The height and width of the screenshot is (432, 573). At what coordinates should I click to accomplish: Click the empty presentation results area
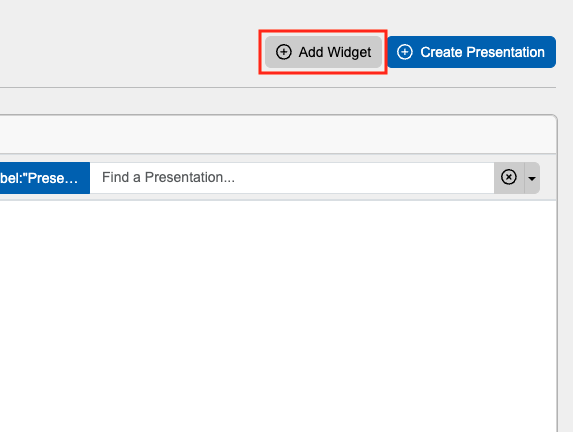tap(278, 316)
